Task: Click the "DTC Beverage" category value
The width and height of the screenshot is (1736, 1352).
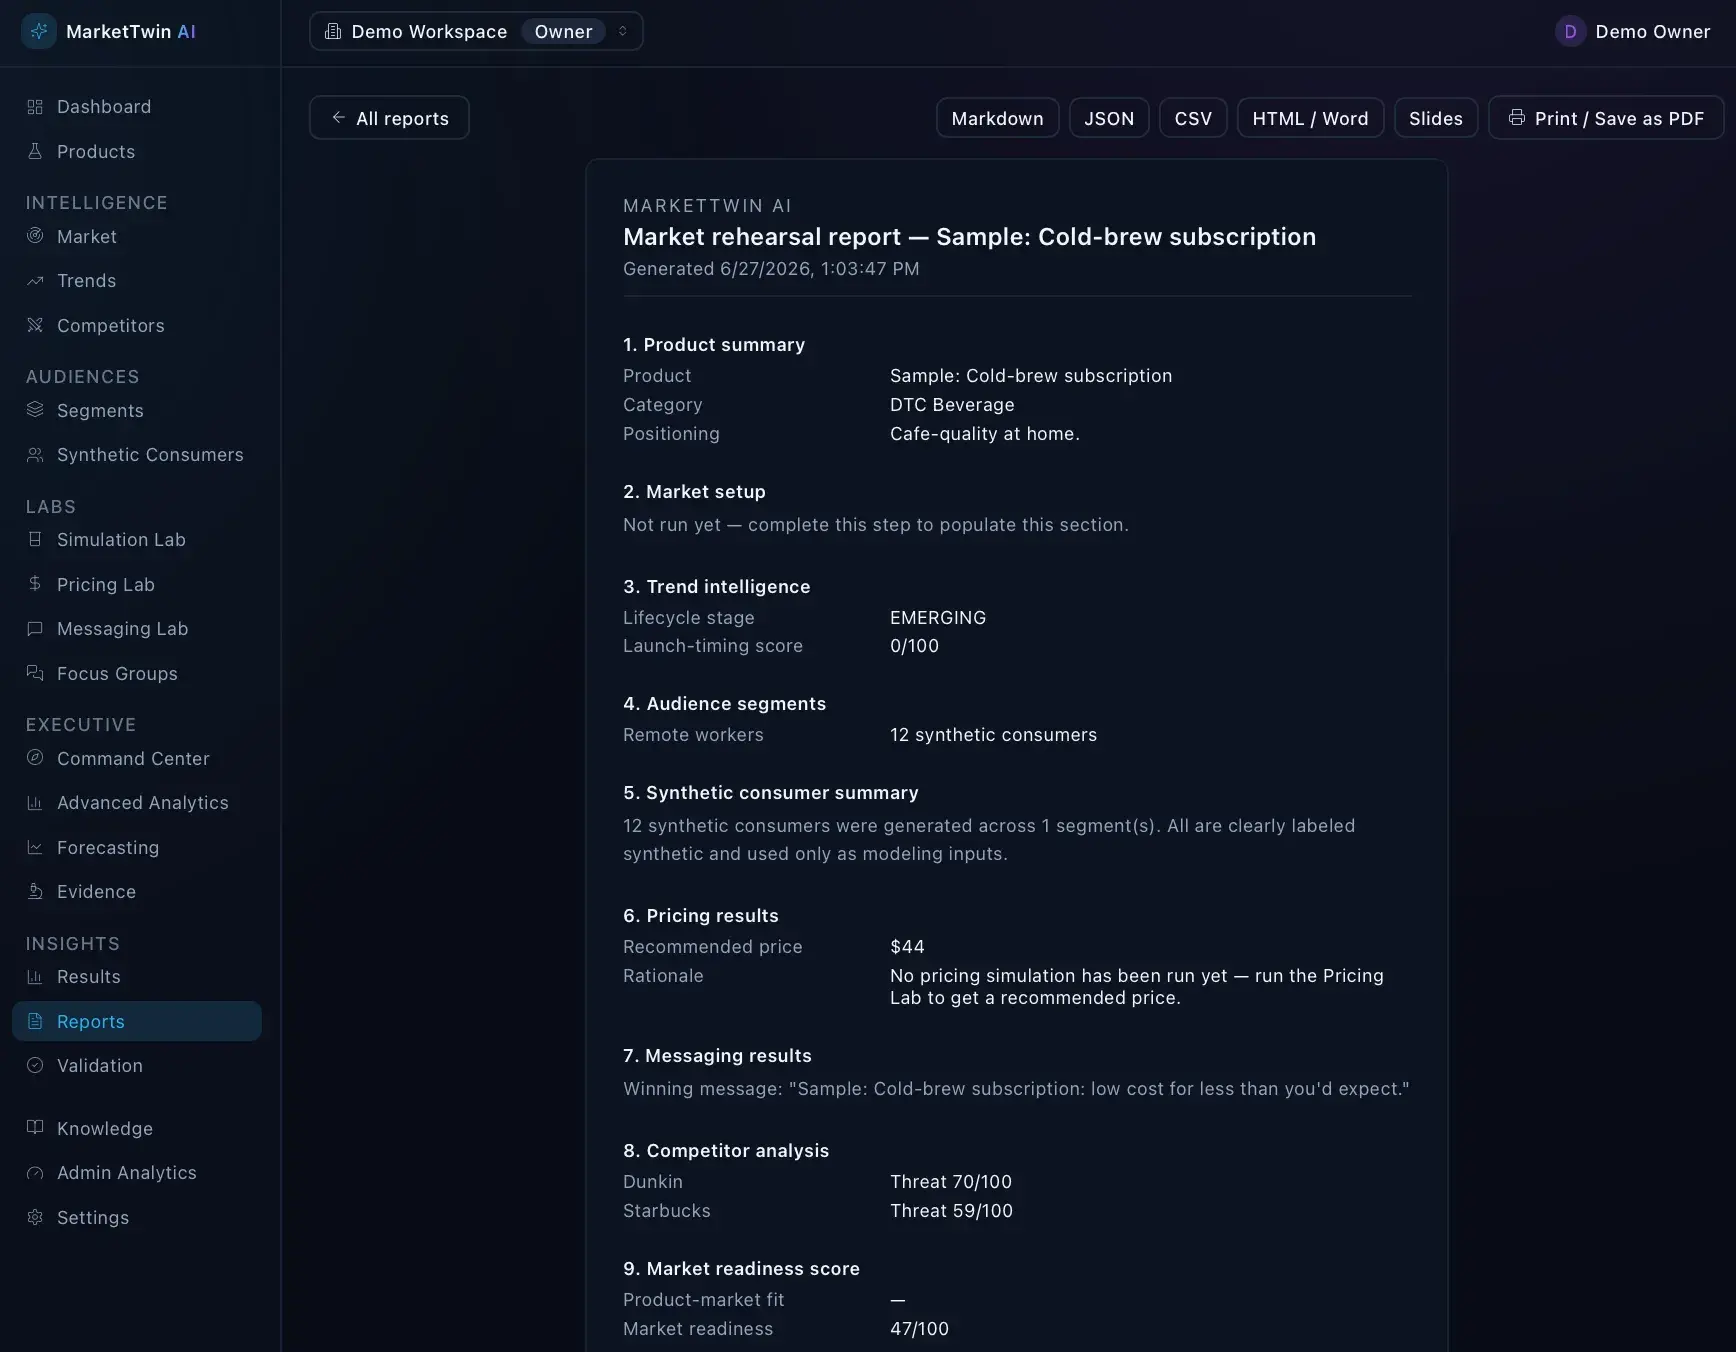Action: [952, 405]
